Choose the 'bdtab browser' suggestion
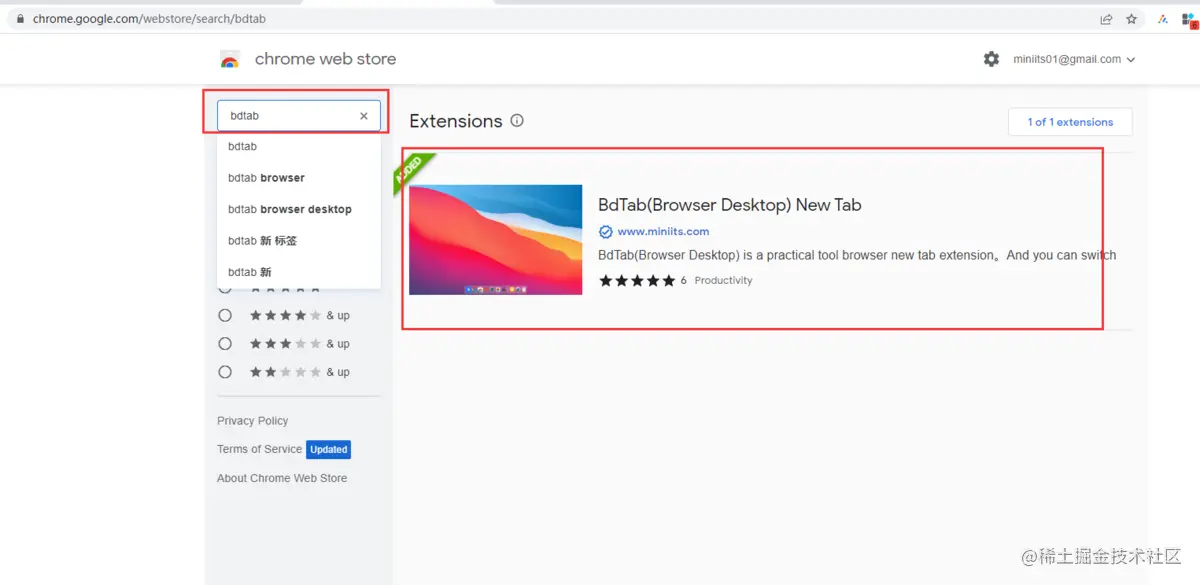 pos(299,178)
